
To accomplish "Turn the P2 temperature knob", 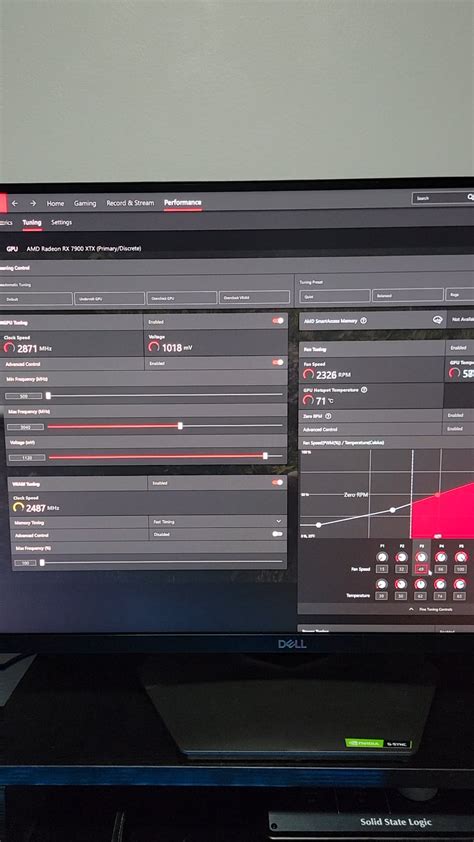I will tap(401, 584).
